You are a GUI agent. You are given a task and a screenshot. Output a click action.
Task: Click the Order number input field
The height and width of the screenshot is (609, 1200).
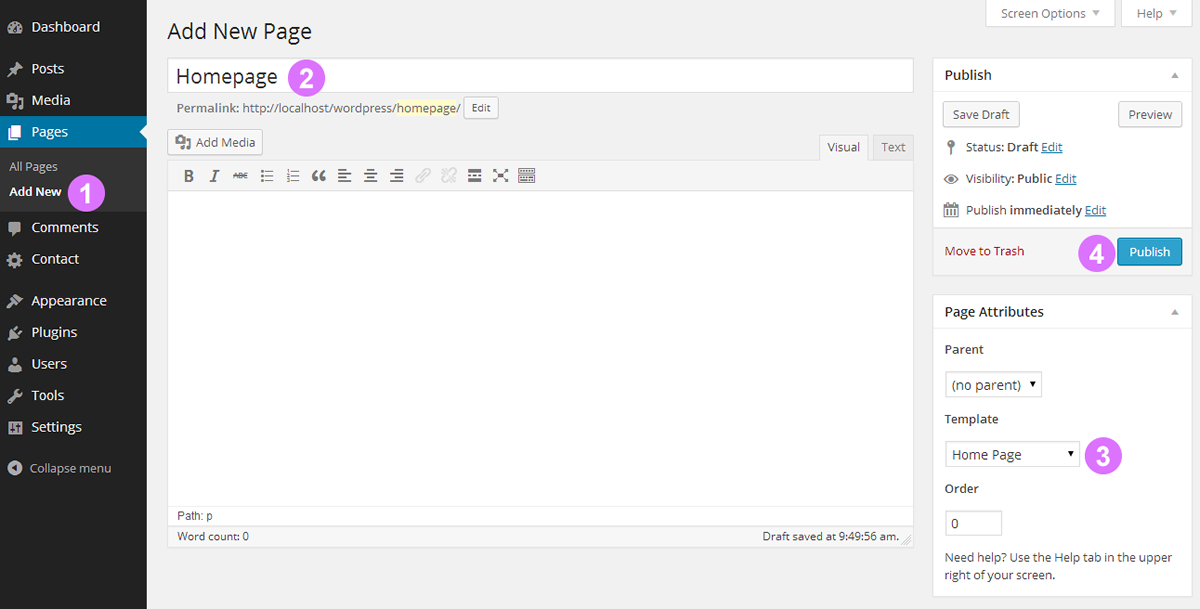973,523
